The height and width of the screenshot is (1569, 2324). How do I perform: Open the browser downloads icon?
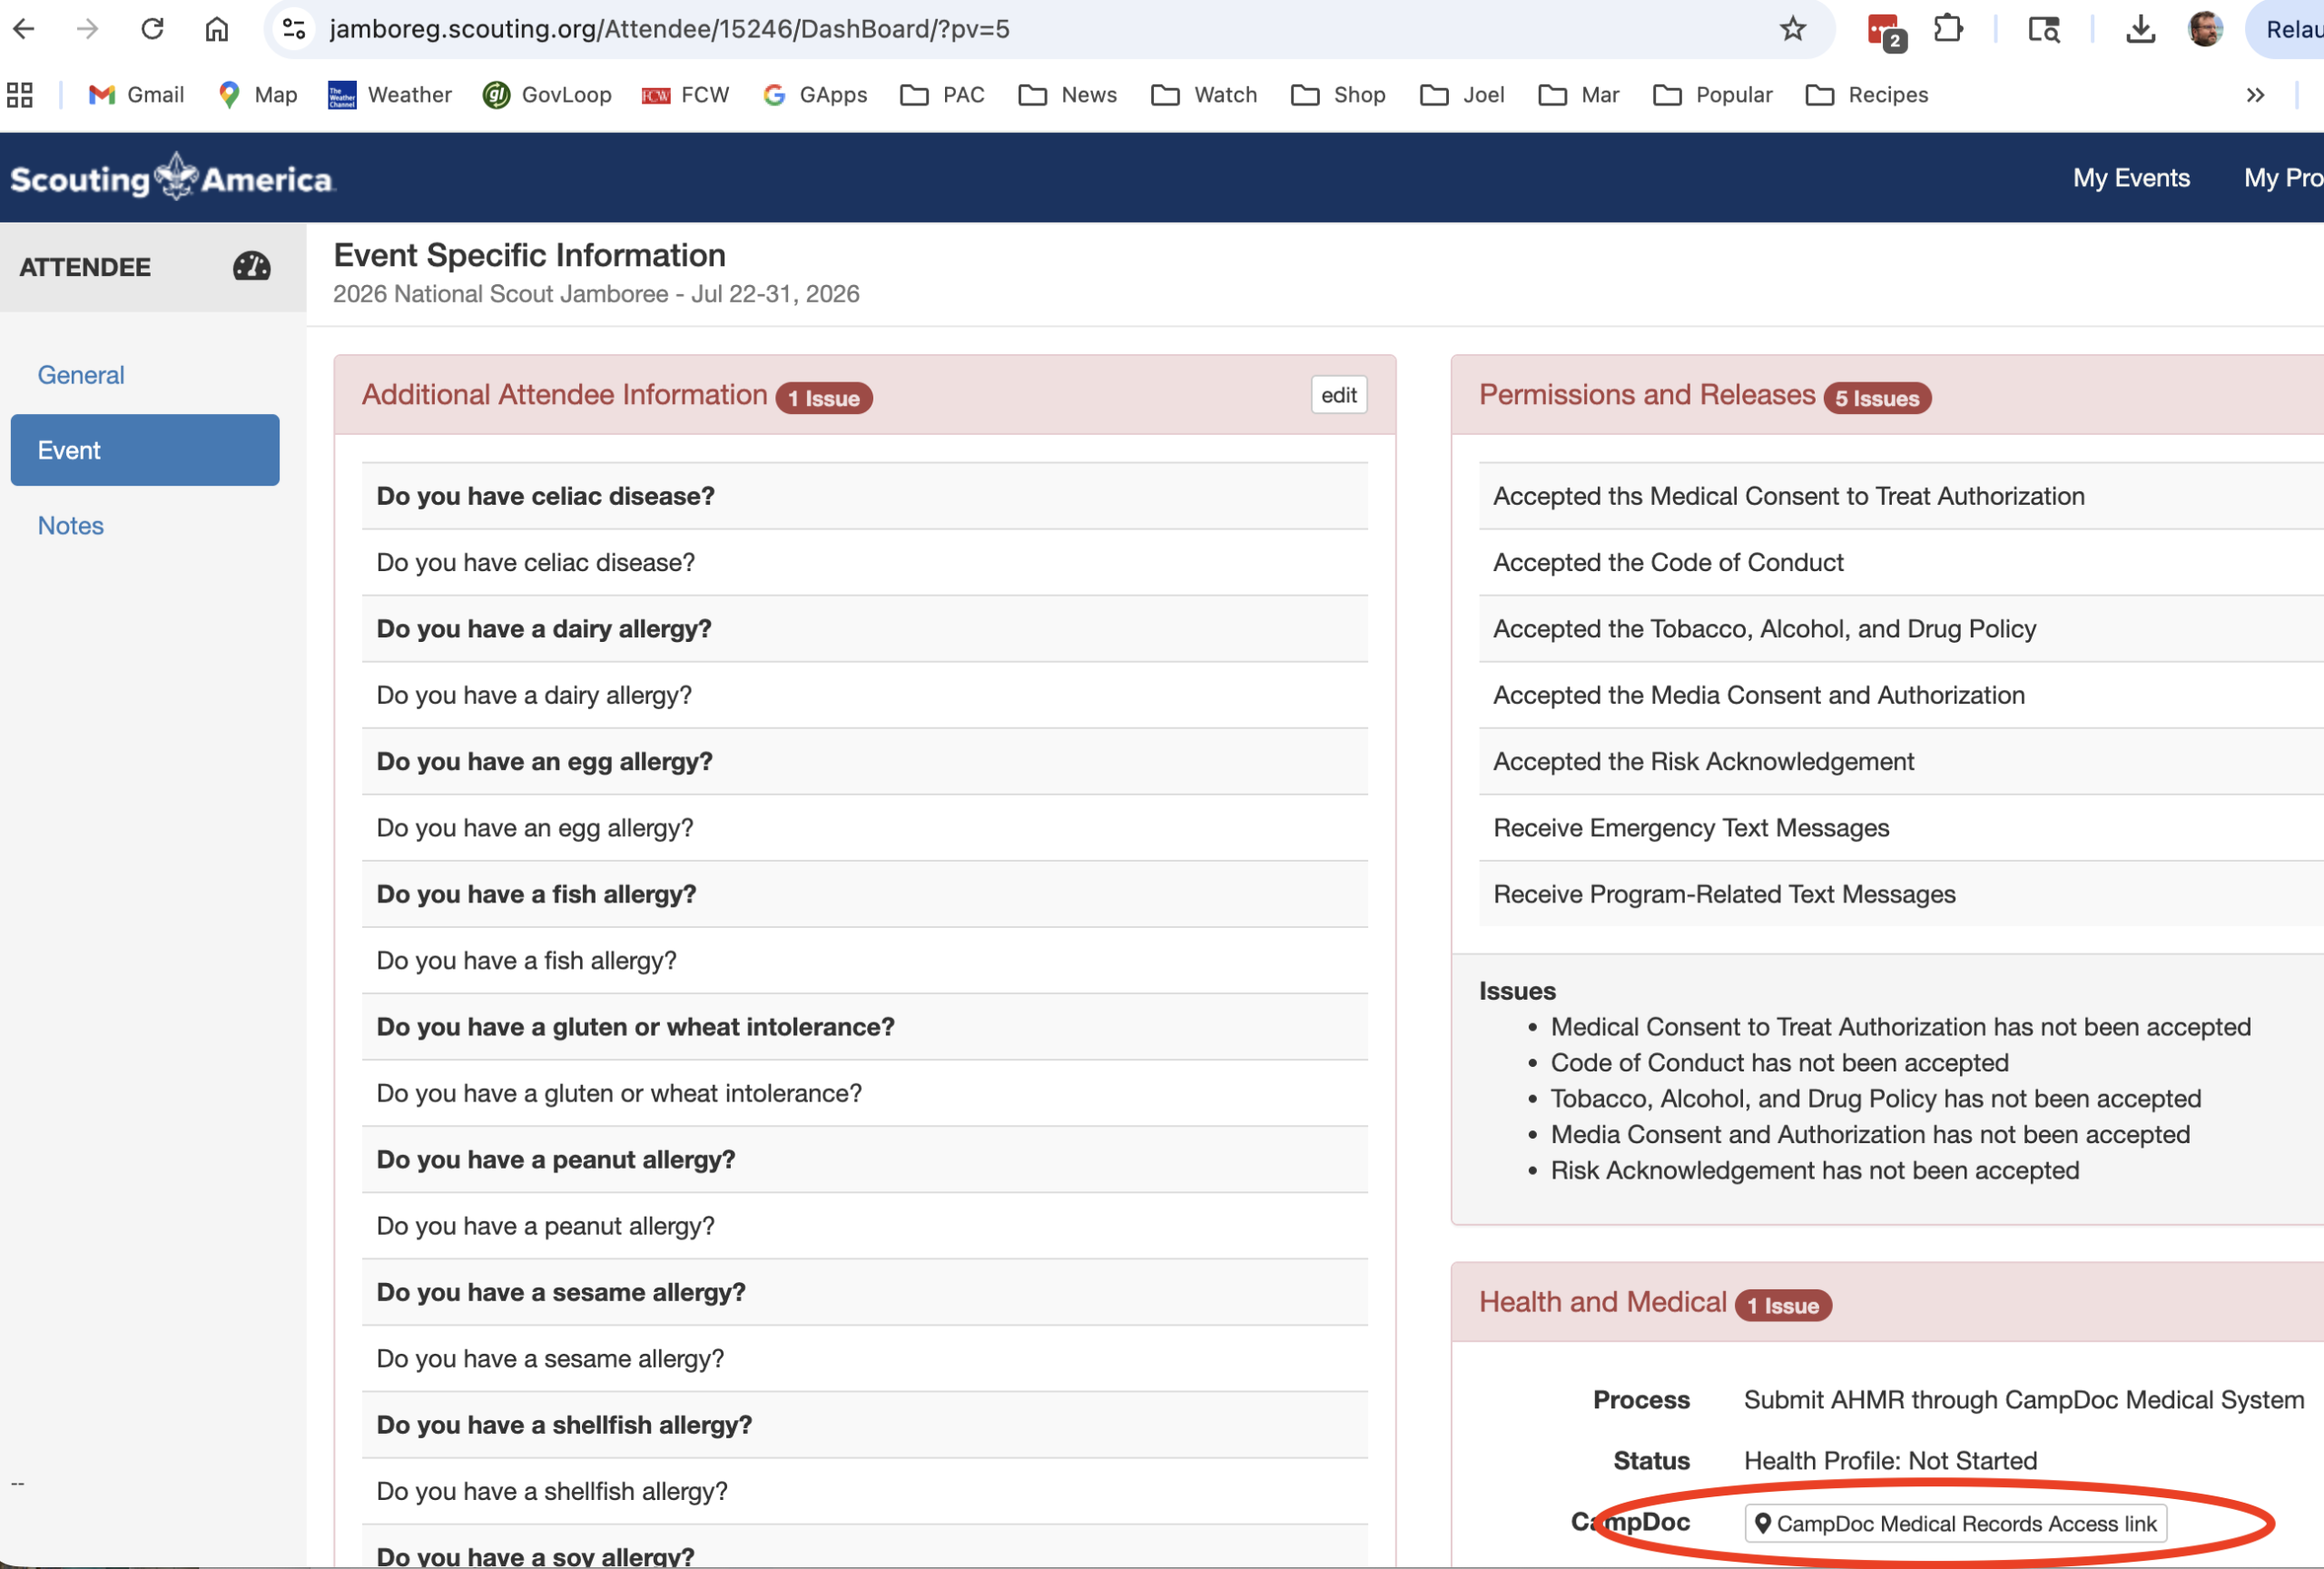click(x=2139, y=29)
